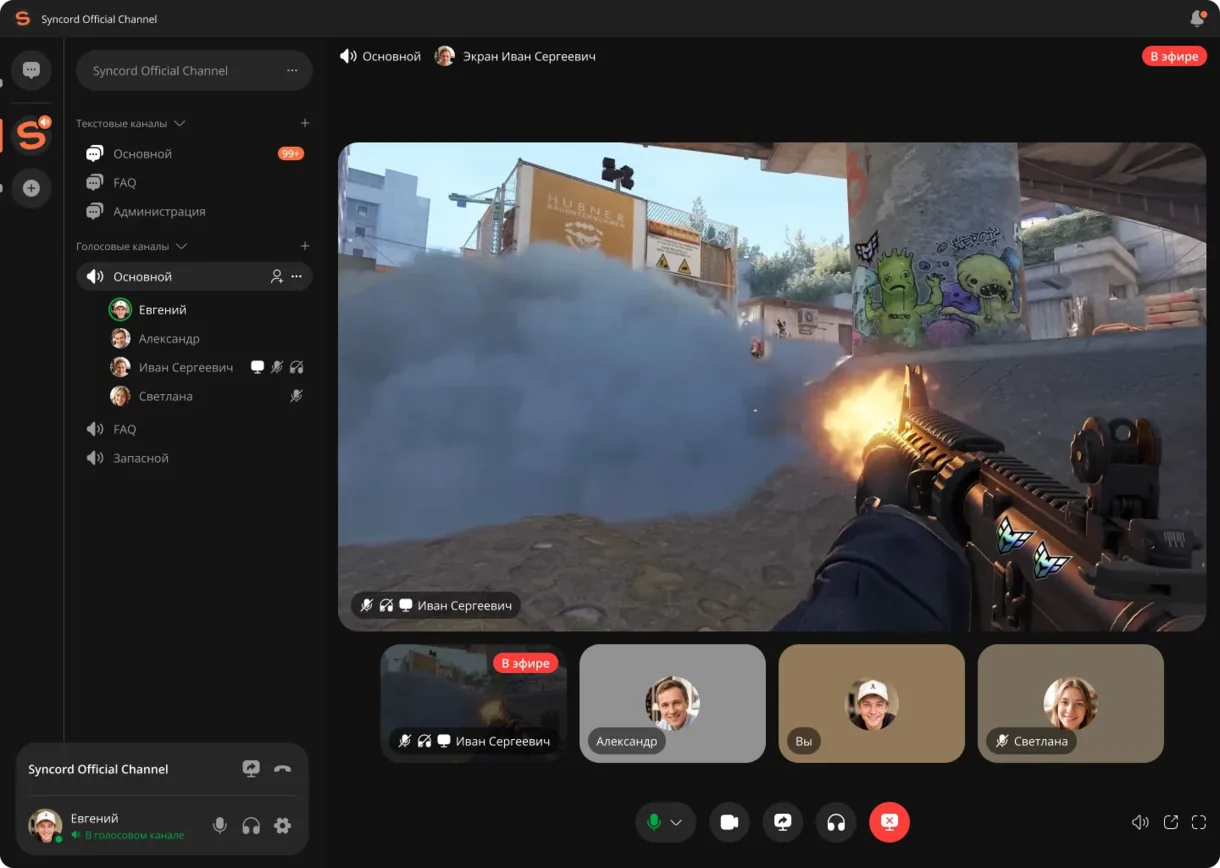The width and height of the screenshot is (1220, 868).
Task: Open the Syncord Official Channel options menu
Action: click(292, 71)
